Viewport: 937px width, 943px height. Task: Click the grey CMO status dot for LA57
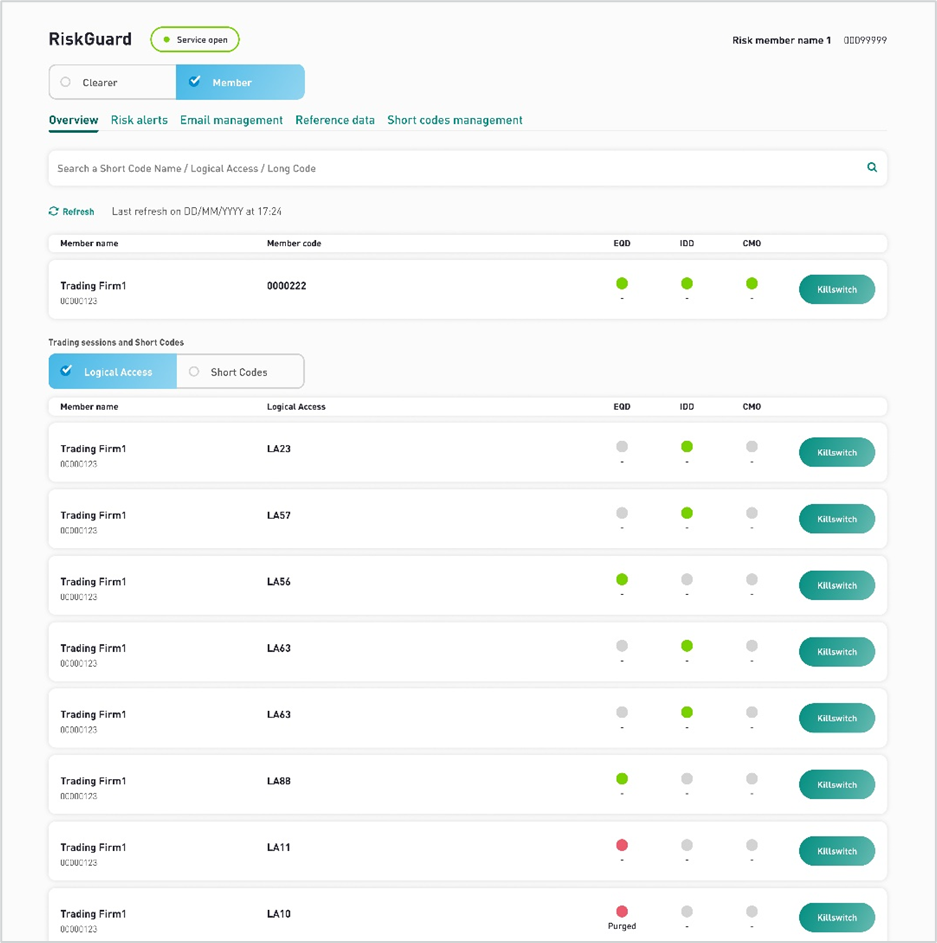(752, 513)
